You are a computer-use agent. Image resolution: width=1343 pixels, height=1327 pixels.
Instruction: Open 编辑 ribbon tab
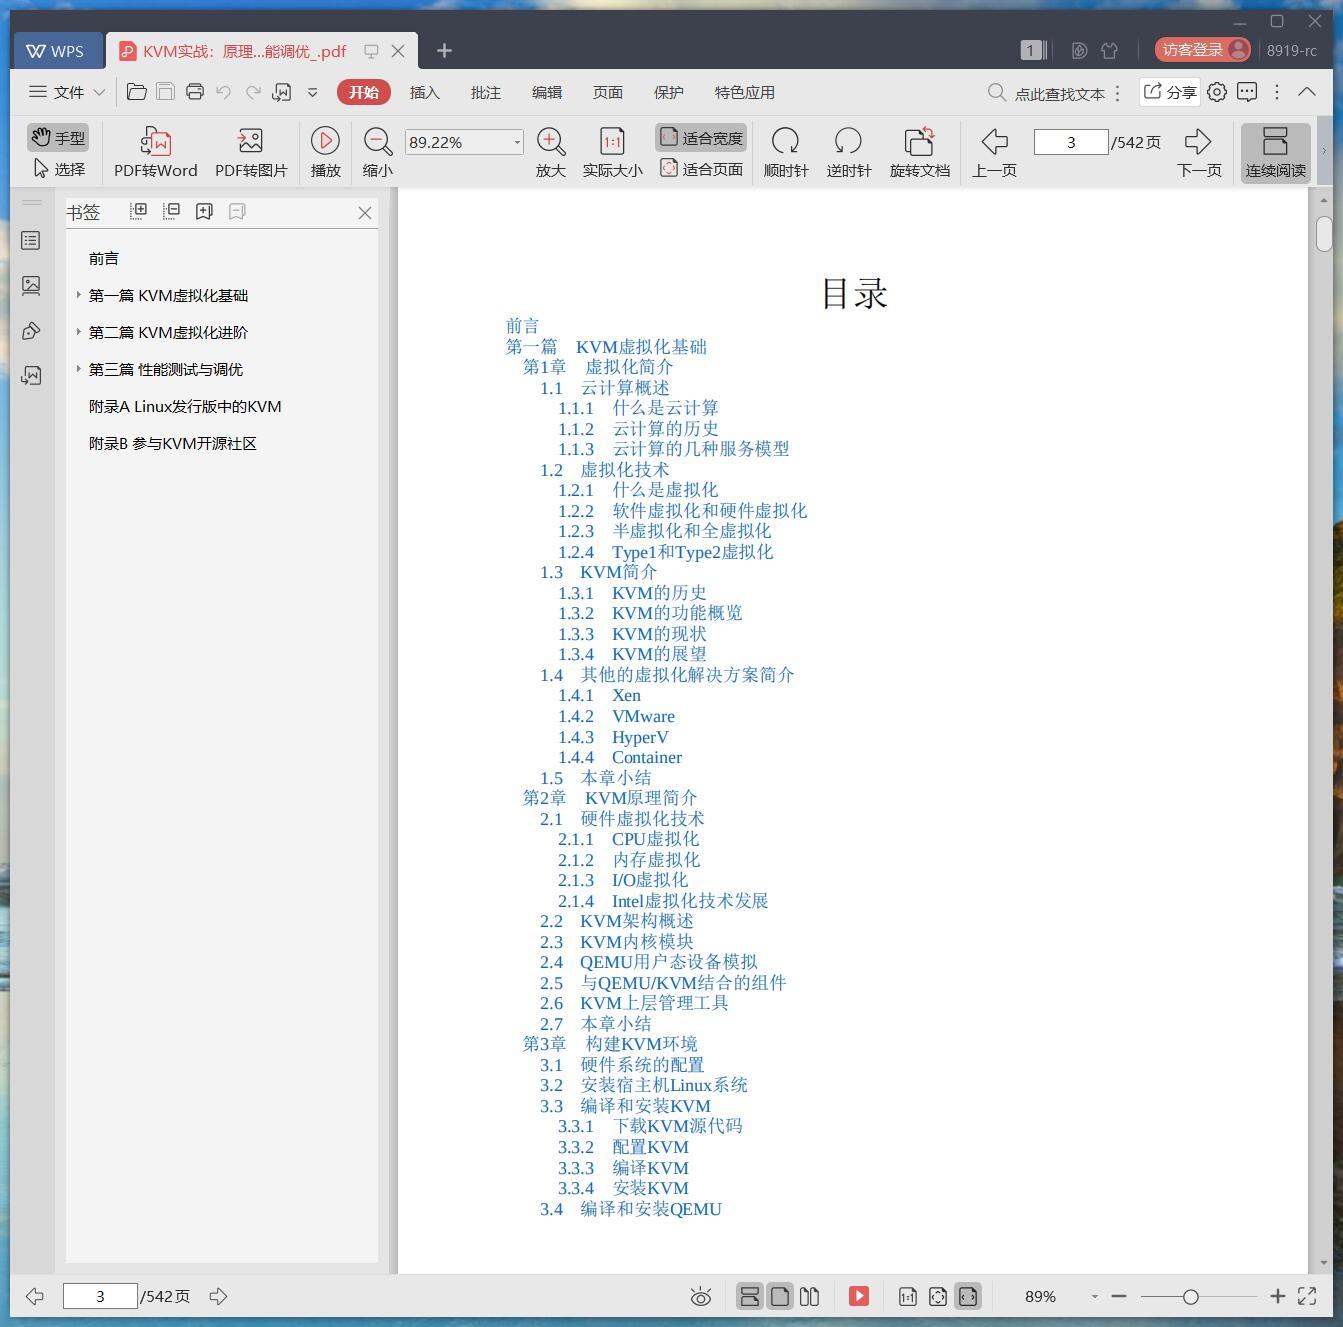[547, 92]
